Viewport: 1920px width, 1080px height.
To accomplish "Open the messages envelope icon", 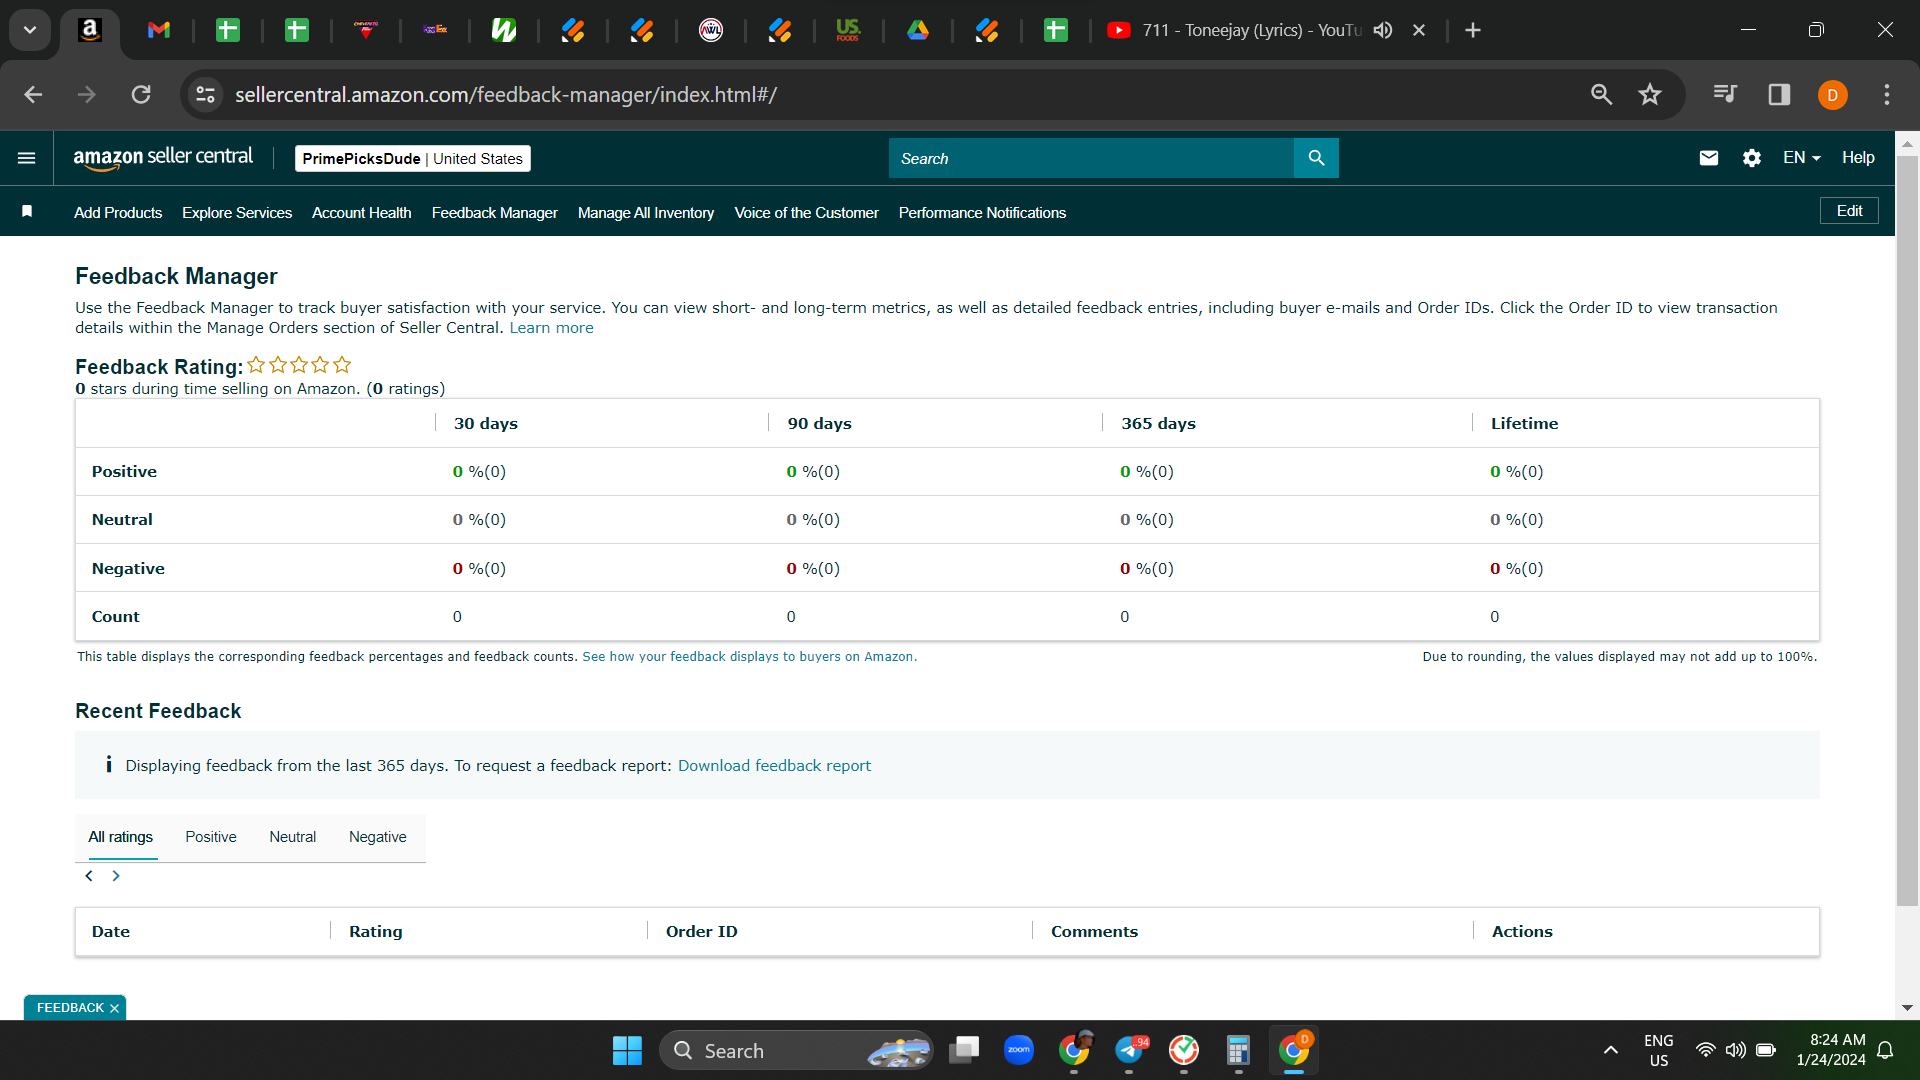I will point(1709,158).
